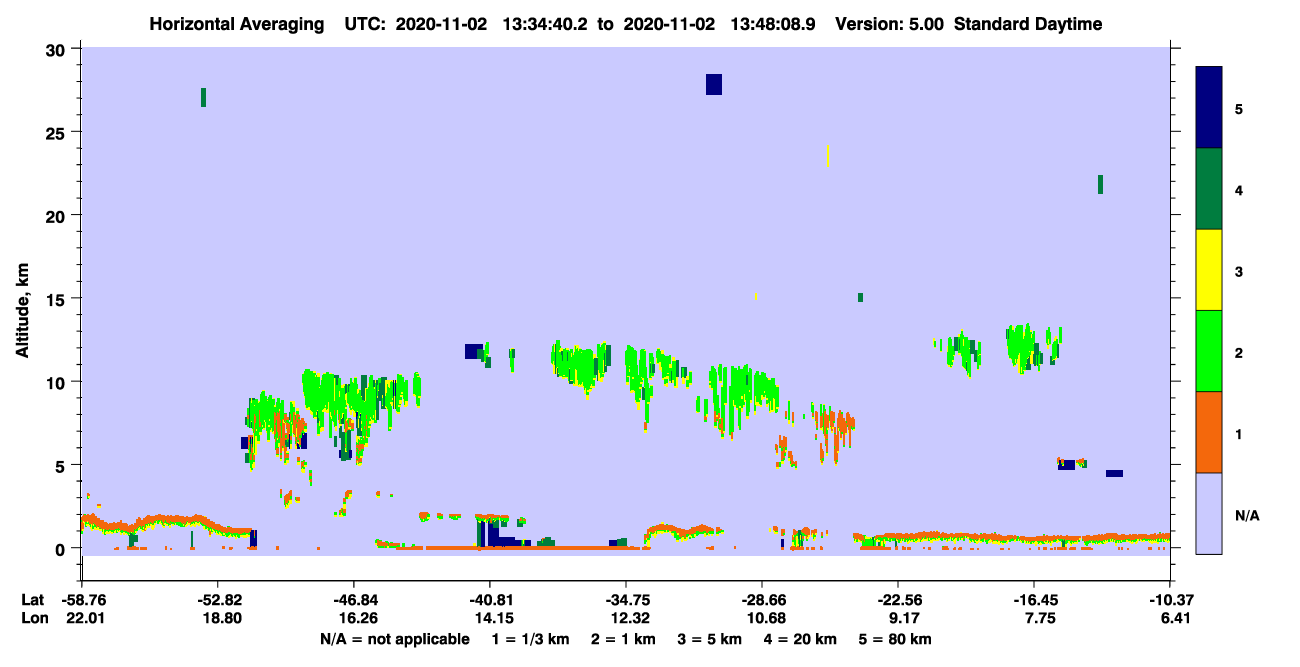Viewport: 1300px width, 667px height.
Task: Click the dark green bar near 27 km altitude
Action: (x=203, y=97)
